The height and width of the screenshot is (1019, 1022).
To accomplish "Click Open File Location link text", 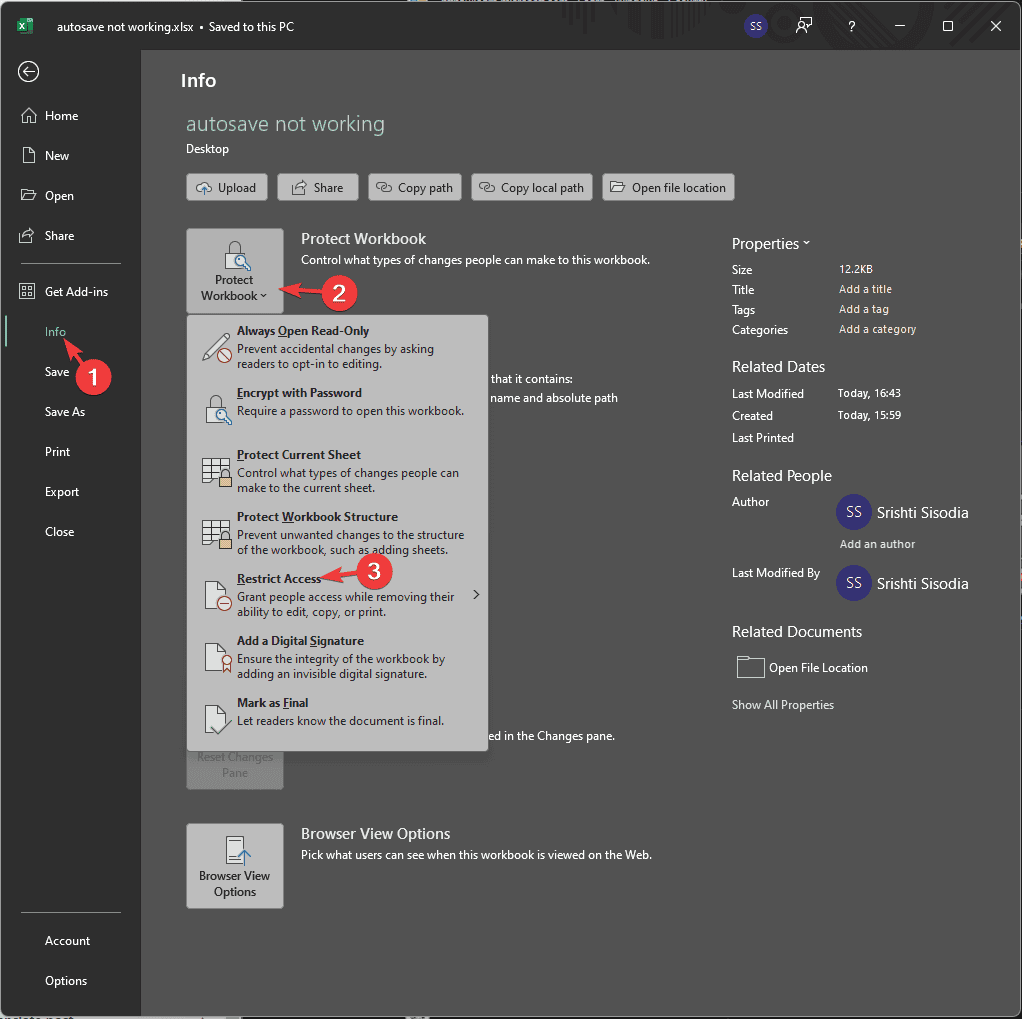I will tap(818, 668).
